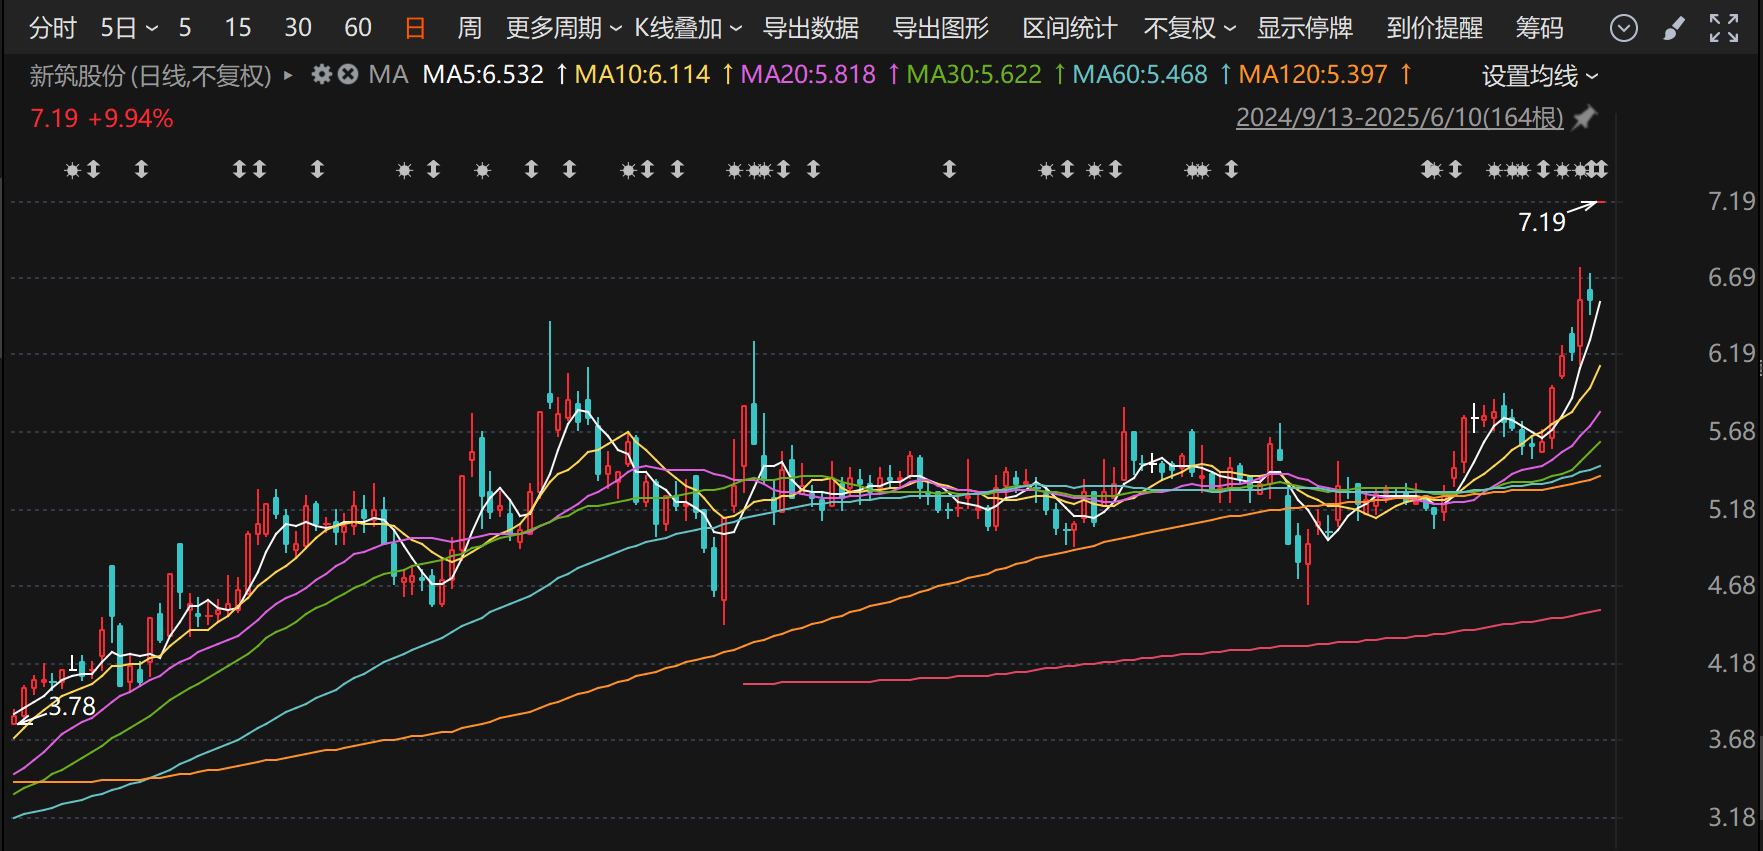This screenshot has height=851, width=1763.
Task: Open the 更多周期 dropdown
Action: (564, 28)
